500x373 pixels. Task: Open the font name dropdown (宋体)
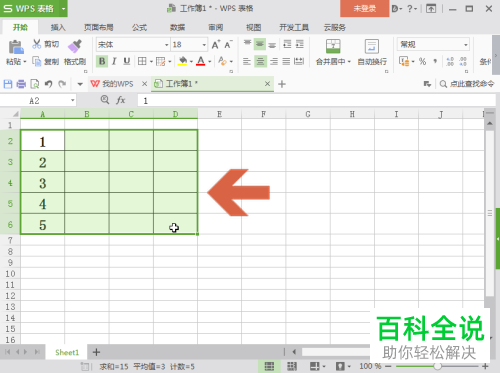tap(166, 45)
